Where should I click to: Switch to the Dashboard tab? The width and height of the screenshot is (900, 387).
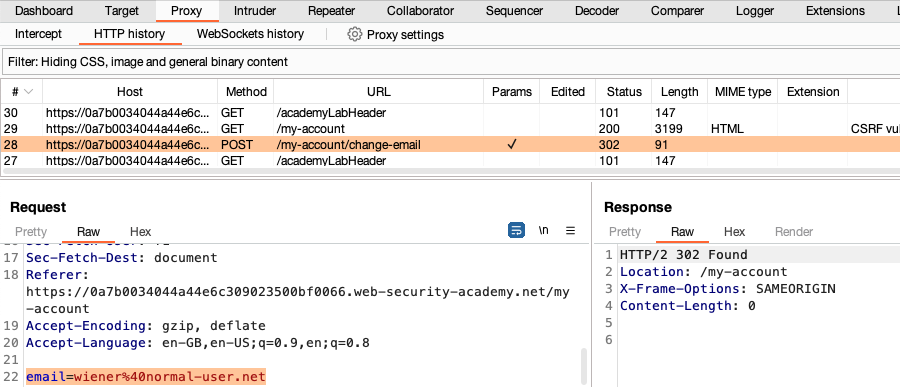pos(44,10)
